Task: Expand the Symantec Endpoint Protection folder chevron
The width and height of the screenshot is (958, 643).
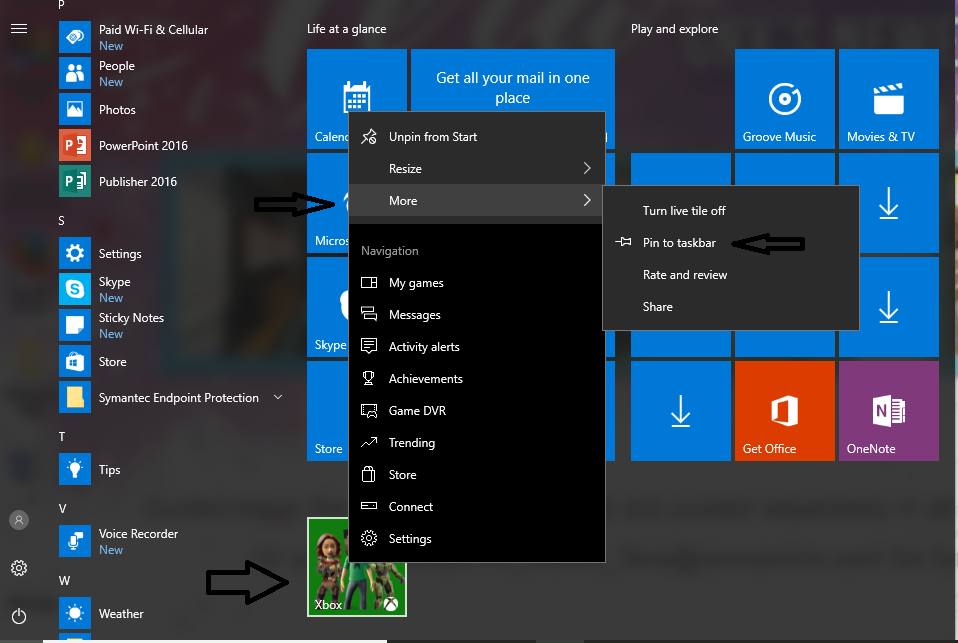Action: click(x=278, y=397)
